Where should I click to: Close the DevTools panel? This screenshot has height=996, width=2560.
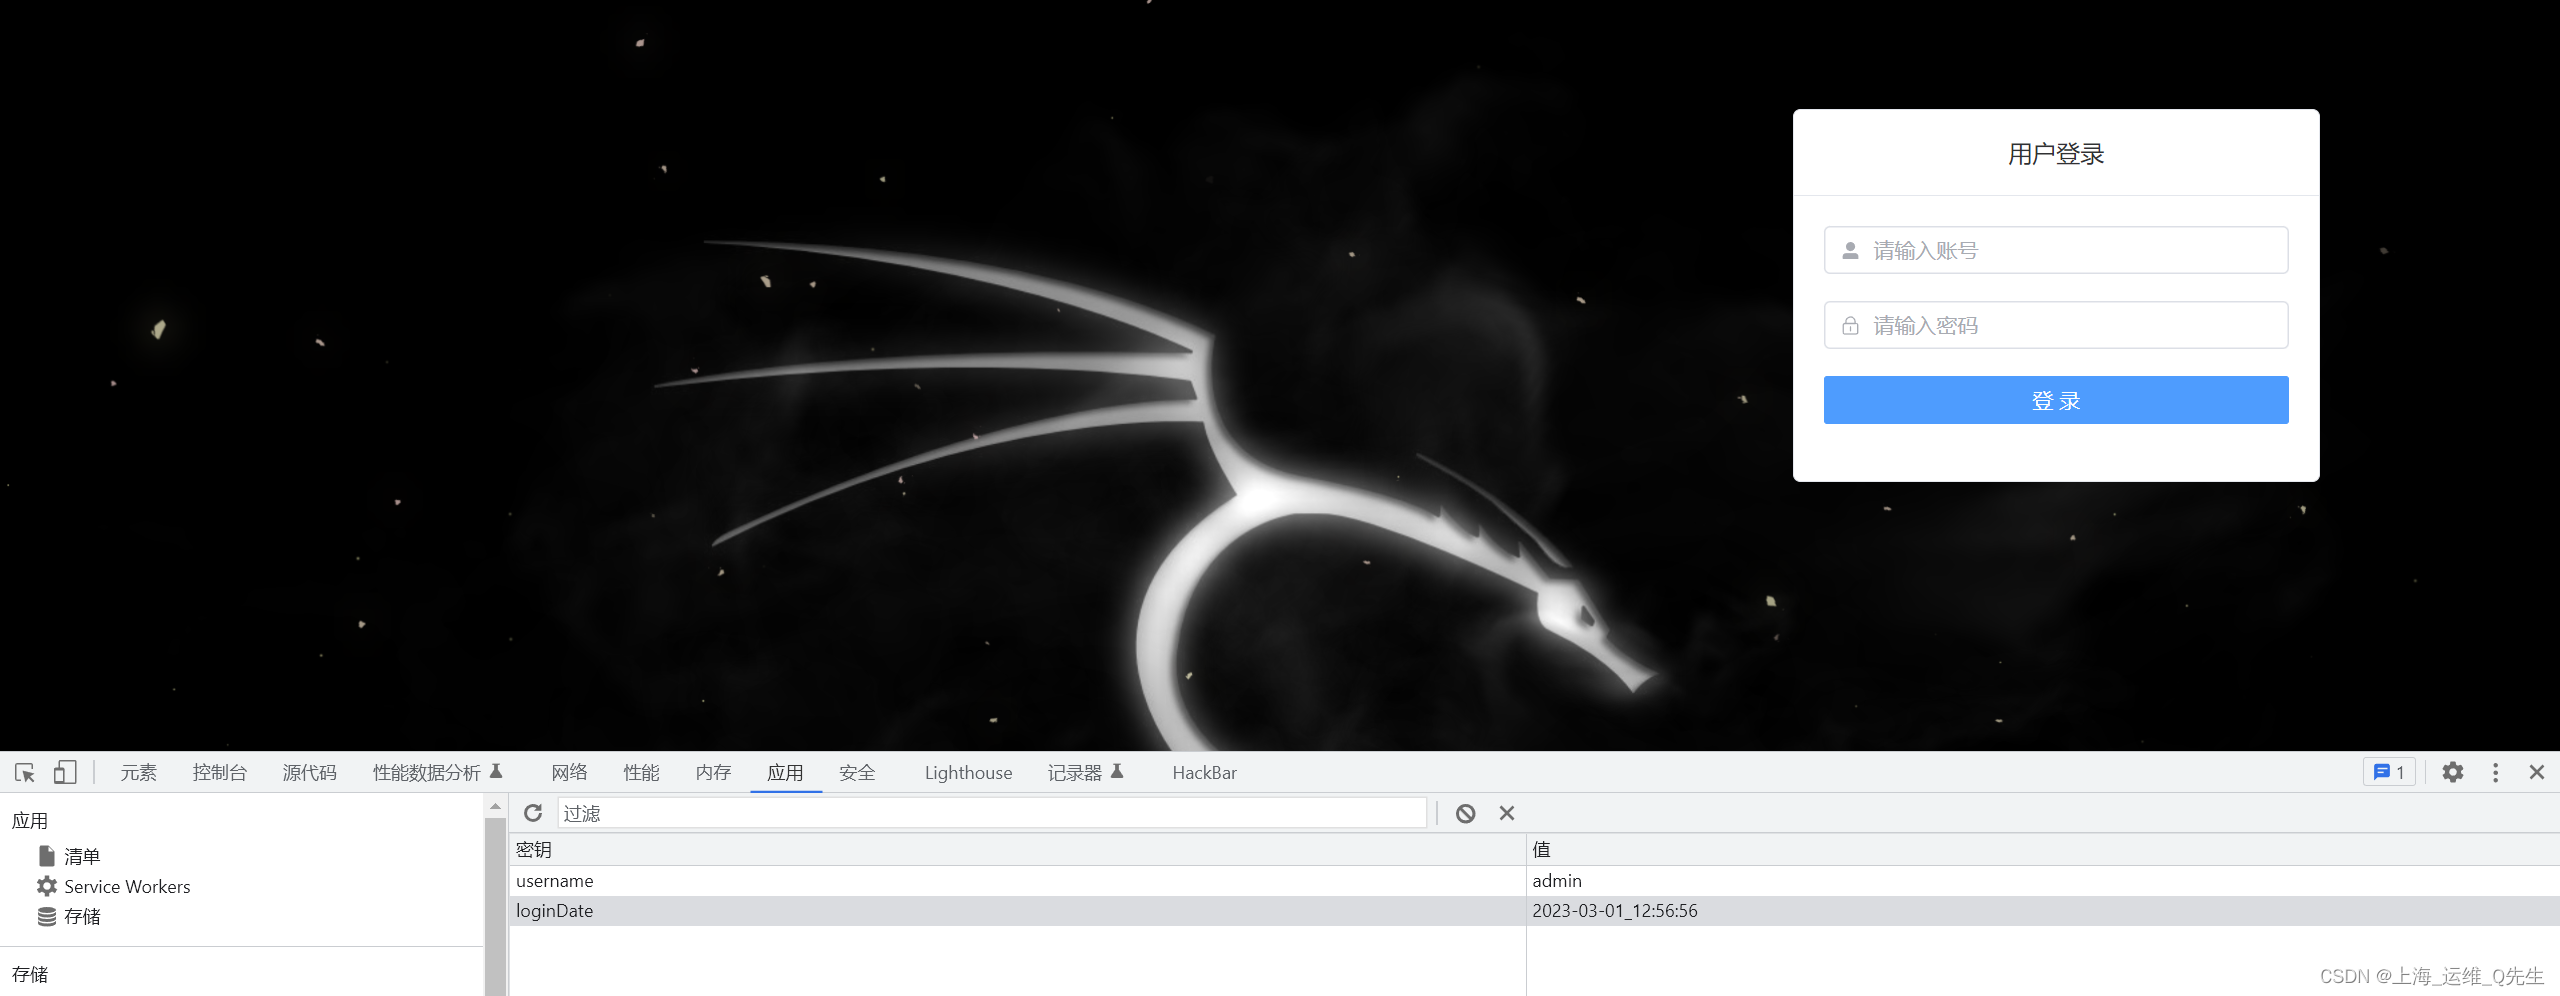click(x=2536, y=772)
